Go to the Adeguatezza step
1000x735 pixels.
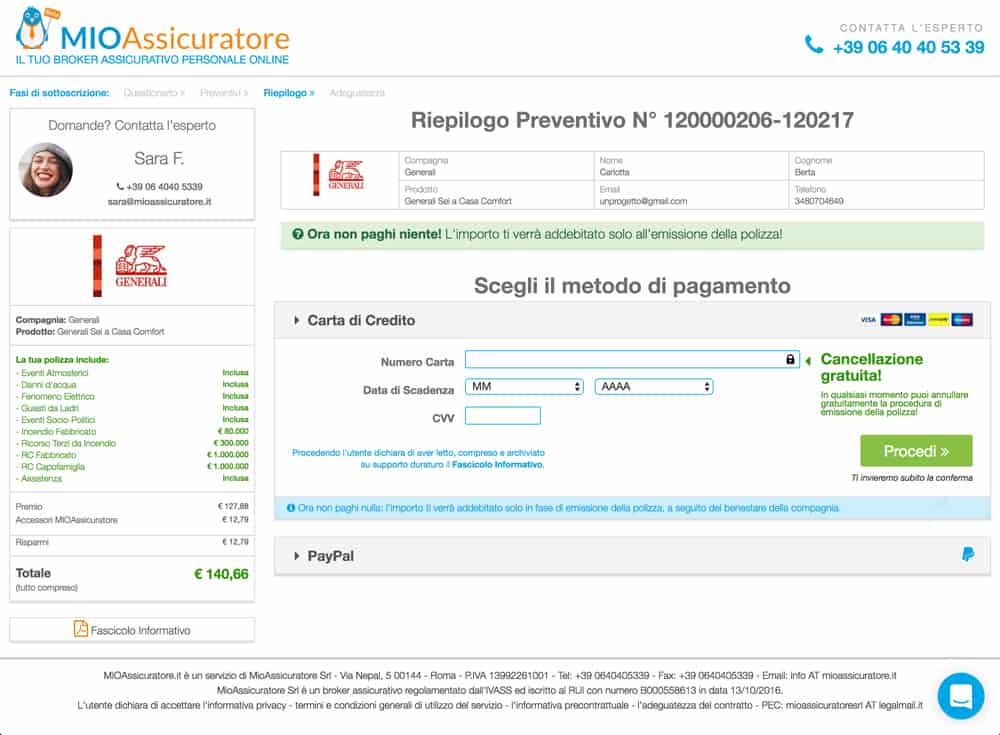click(357, 93)
